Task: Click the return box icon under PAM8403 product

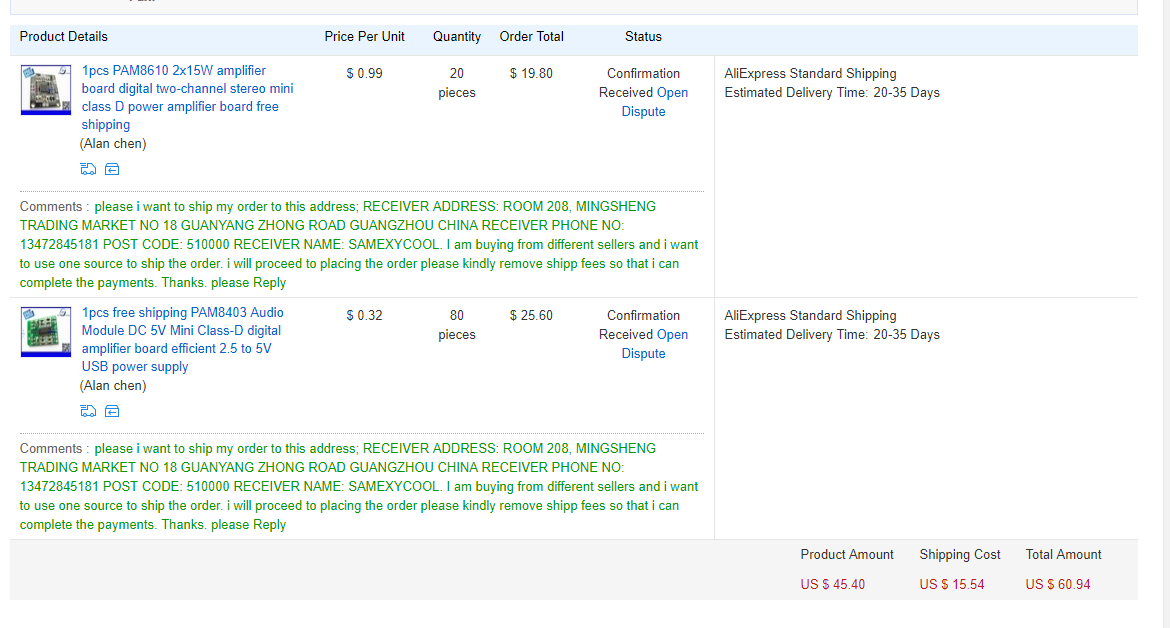Action: [112, 411]
